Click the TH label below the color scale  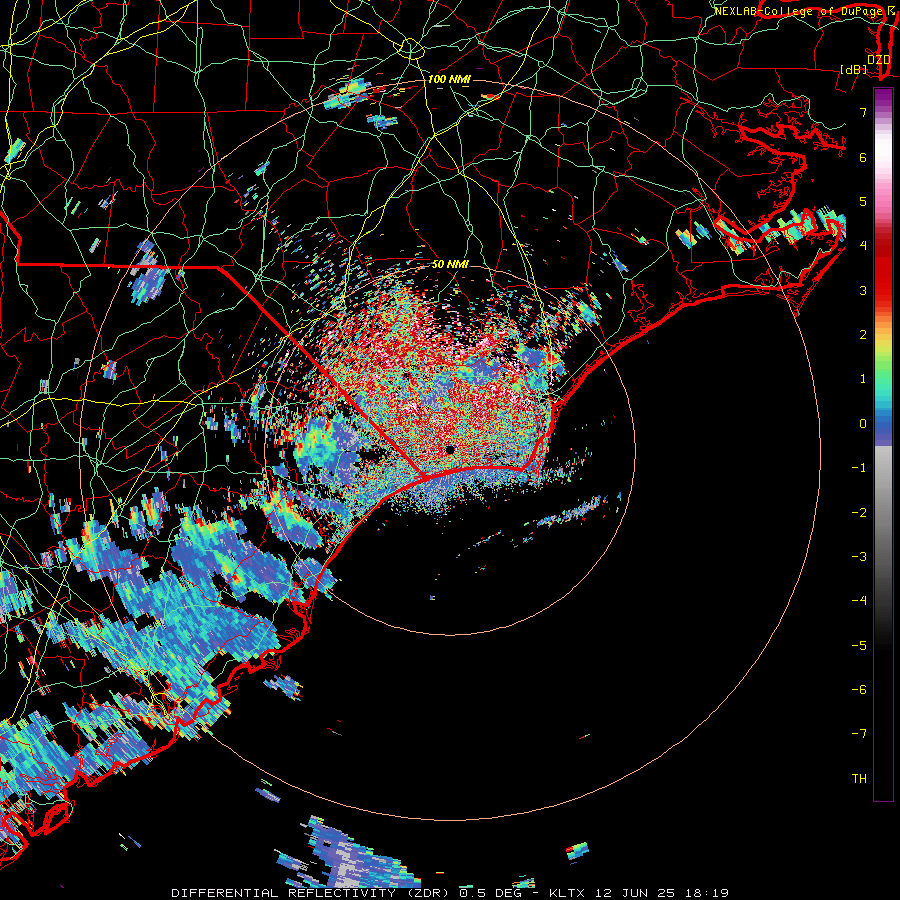859,779
